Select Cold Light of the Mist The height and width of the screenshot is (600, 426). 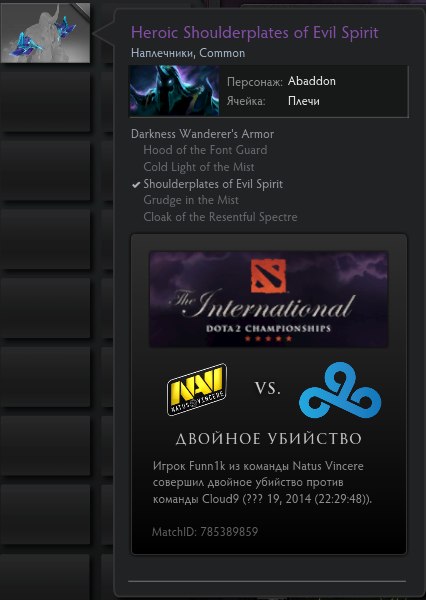click(199, 167)
